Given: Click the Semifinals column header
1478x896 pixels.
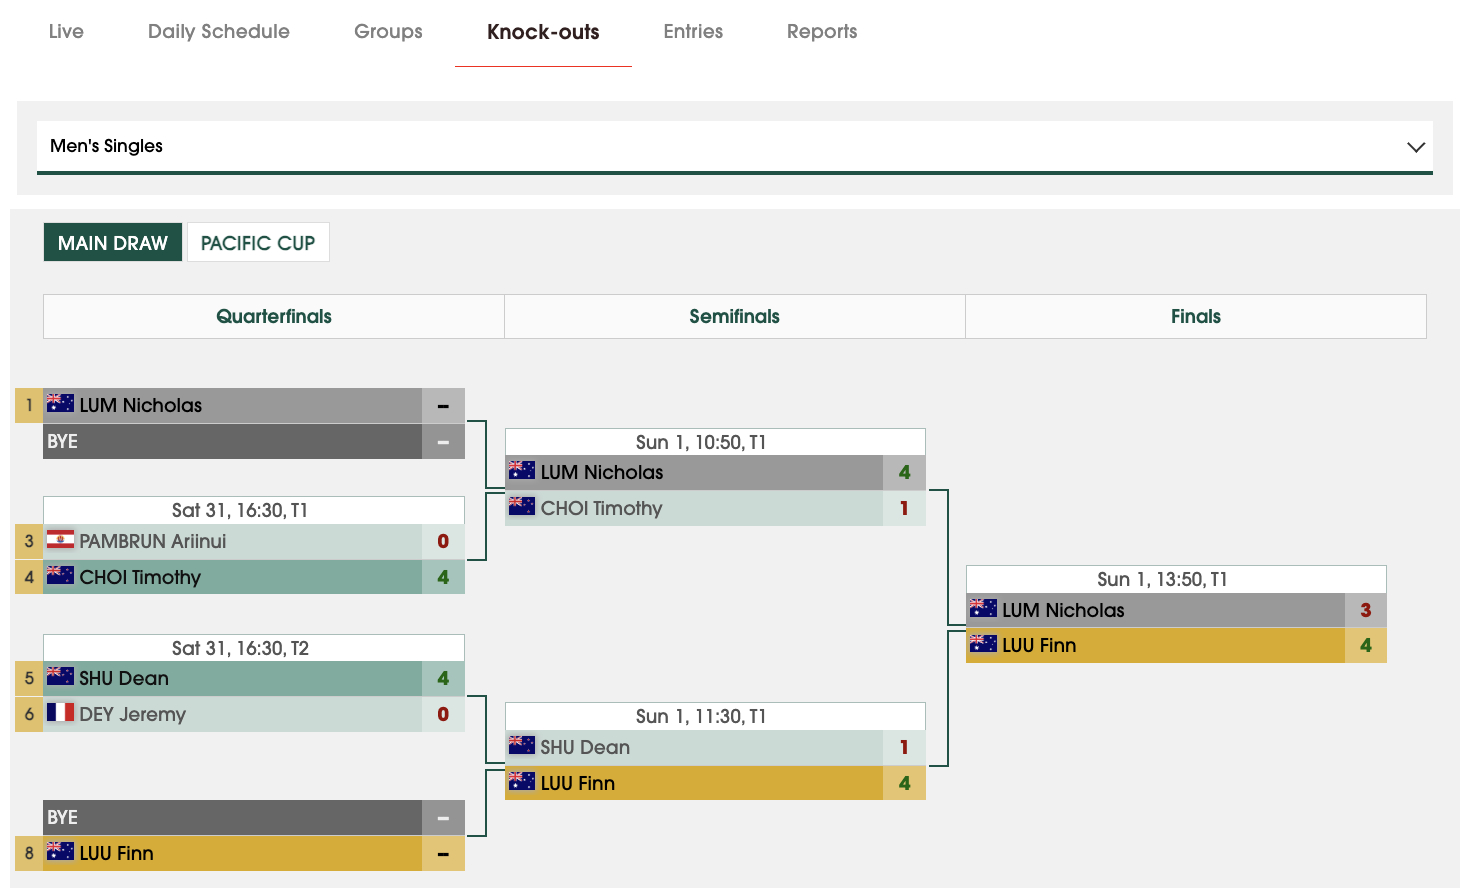Looking at the screenshot, I should point(735,316).
